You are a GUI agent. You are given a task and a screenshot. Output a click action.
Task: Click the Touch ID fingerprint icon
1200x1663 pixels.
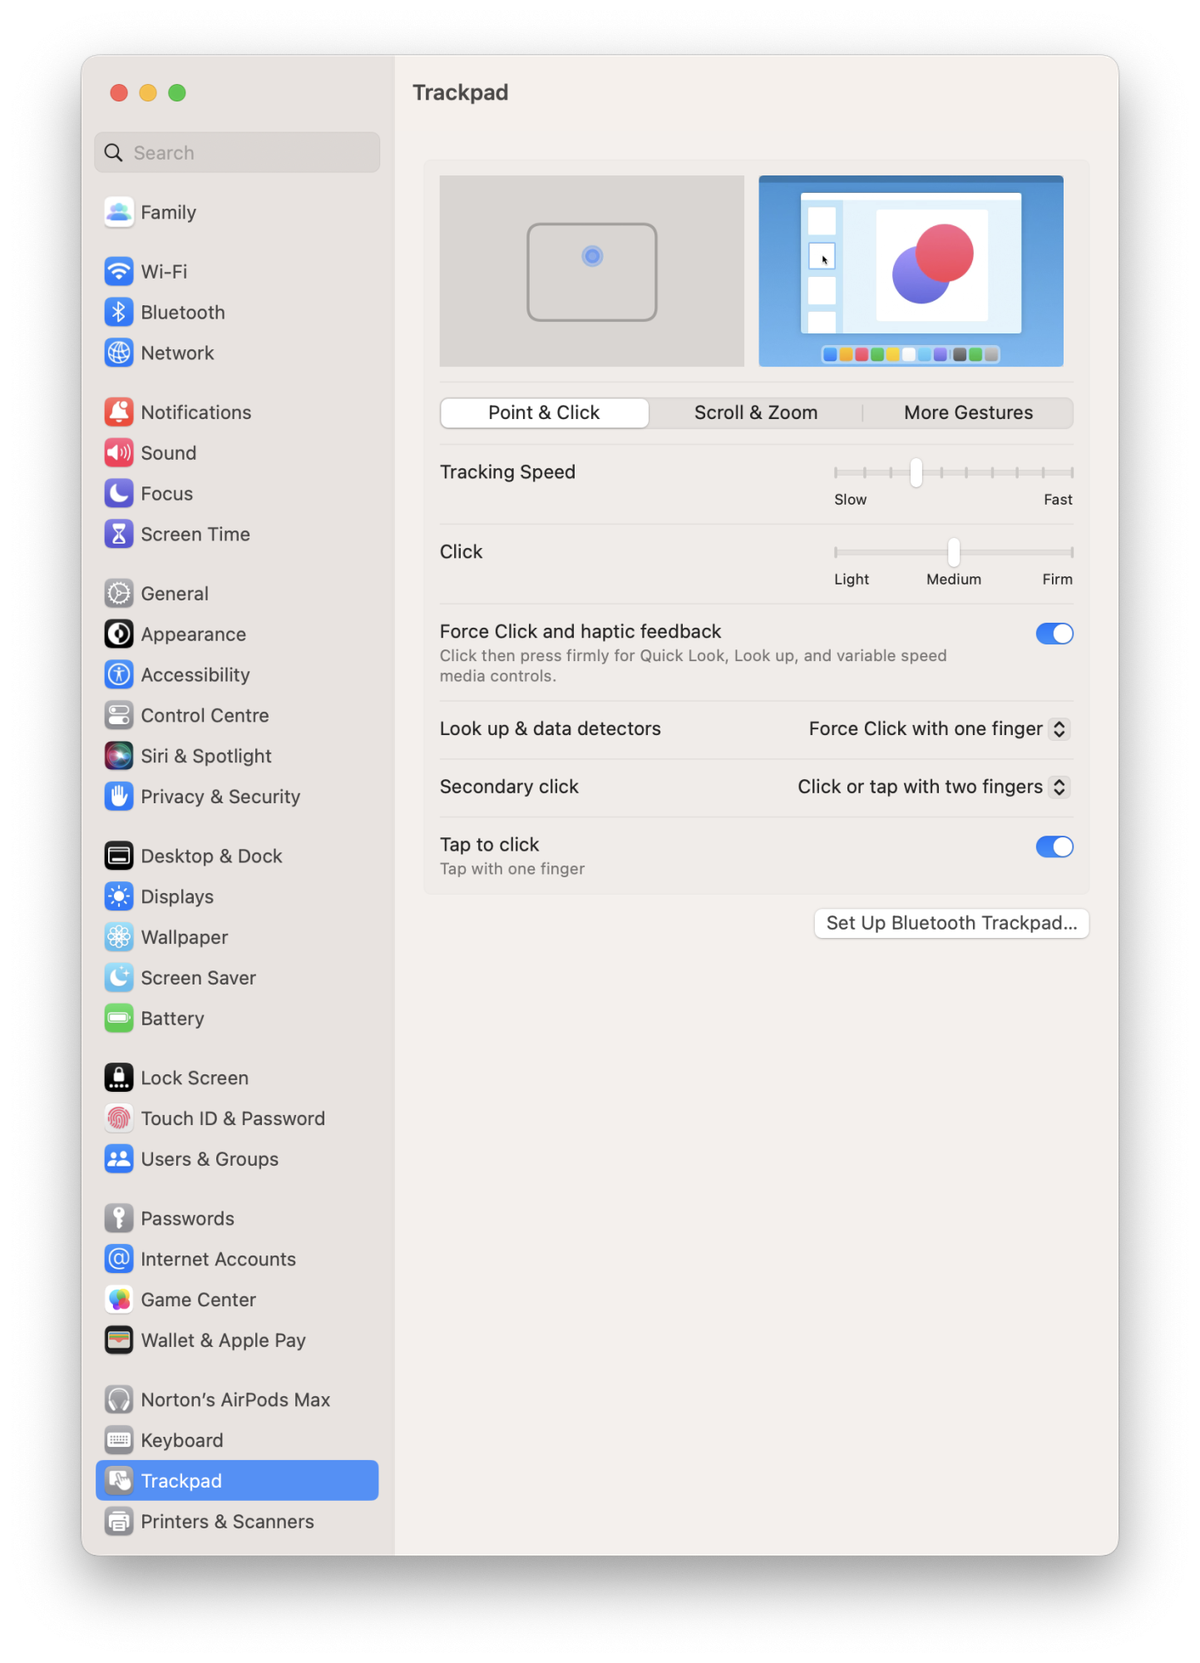pyautogui.click(x=118, y=1118)
